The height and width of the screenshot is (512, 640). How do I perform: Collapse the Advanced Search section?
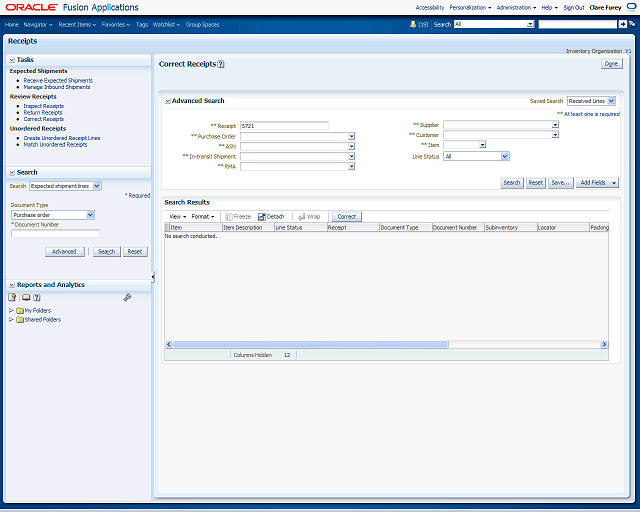(167, 101)
